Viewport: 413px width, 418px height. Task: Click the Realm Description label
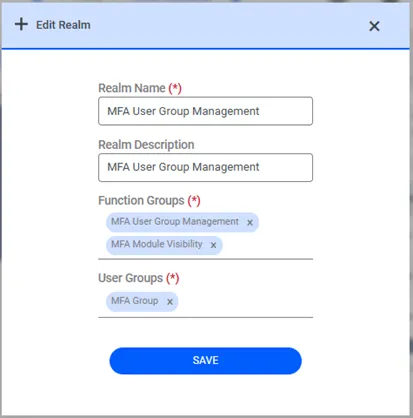pos(146,145)
